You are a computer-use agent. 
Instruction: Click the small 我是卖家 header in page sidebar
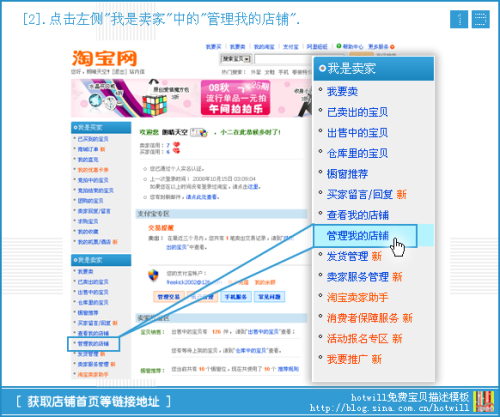[101, 260]
